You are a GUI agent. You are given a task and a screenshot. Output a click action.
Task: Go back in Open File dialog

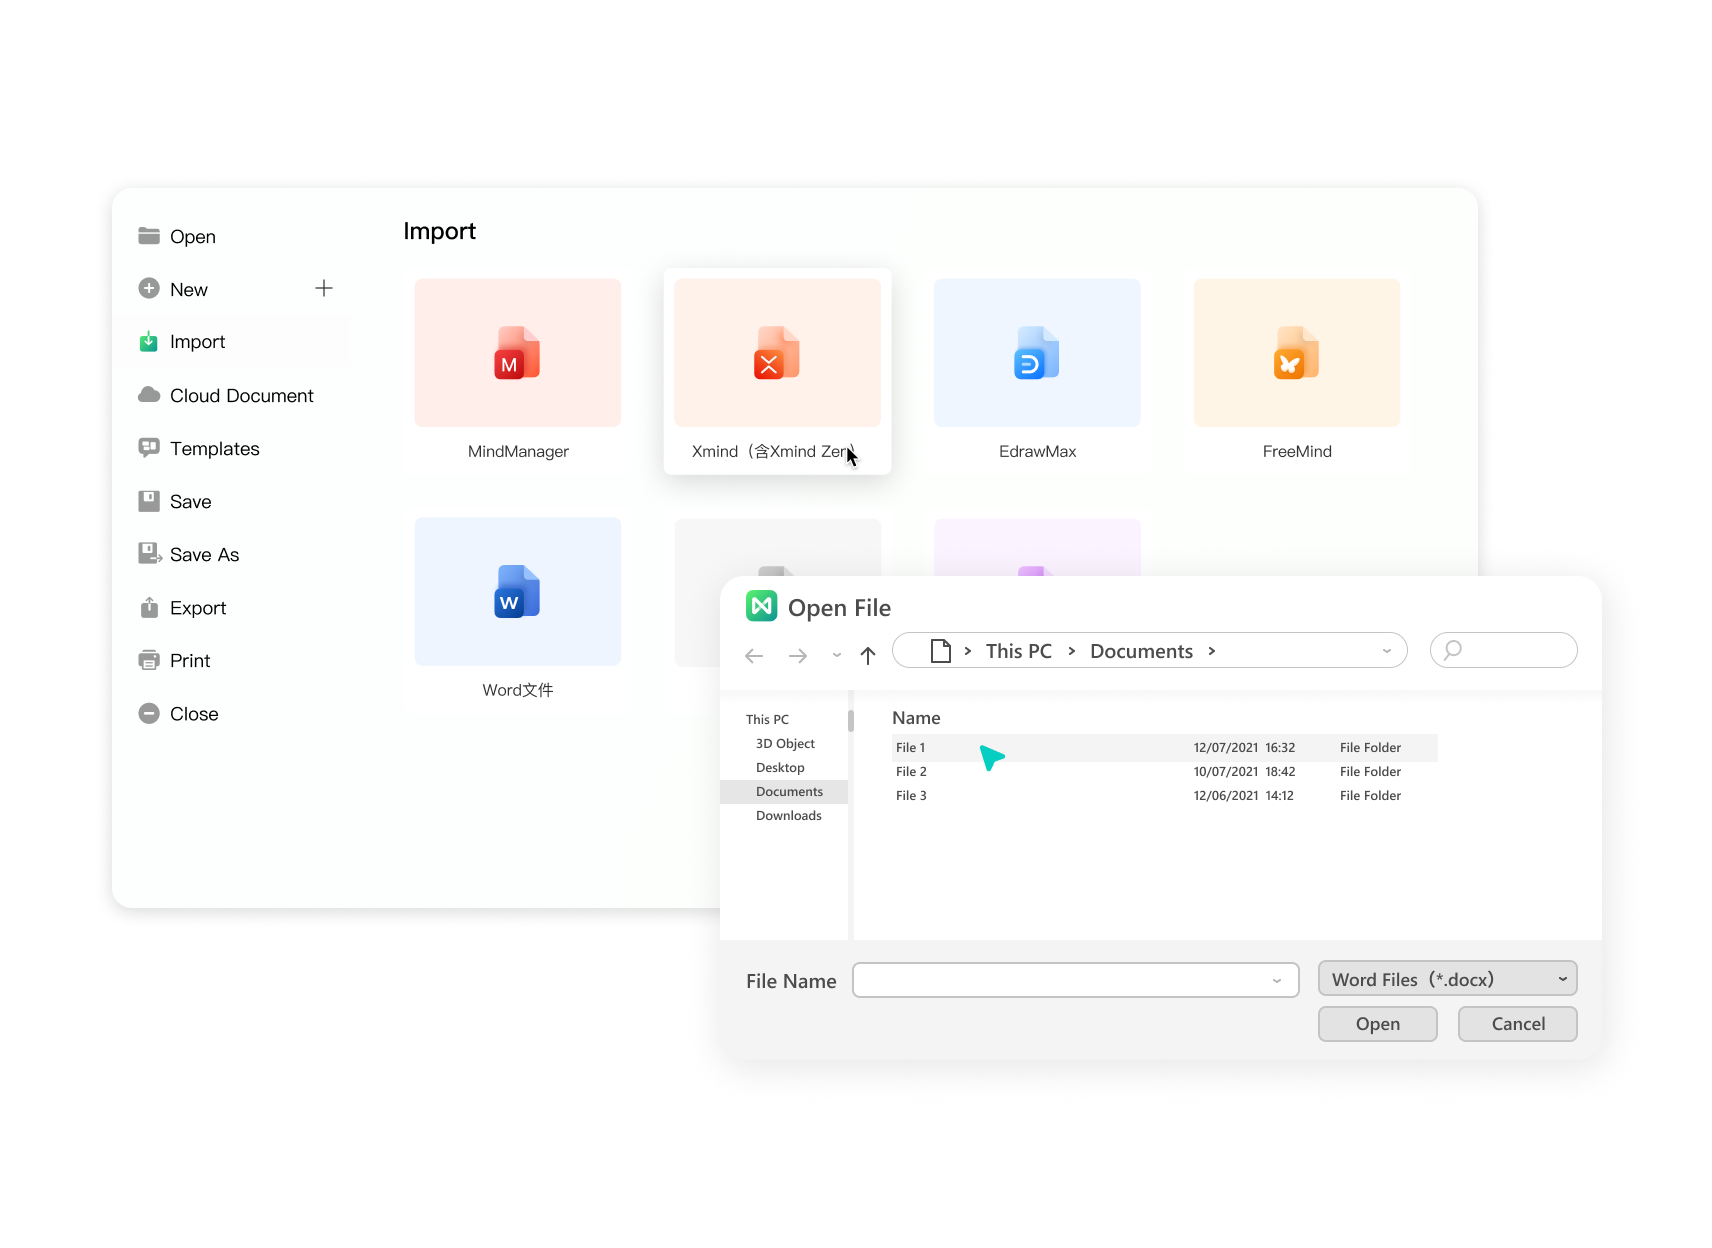coord(754,656)
